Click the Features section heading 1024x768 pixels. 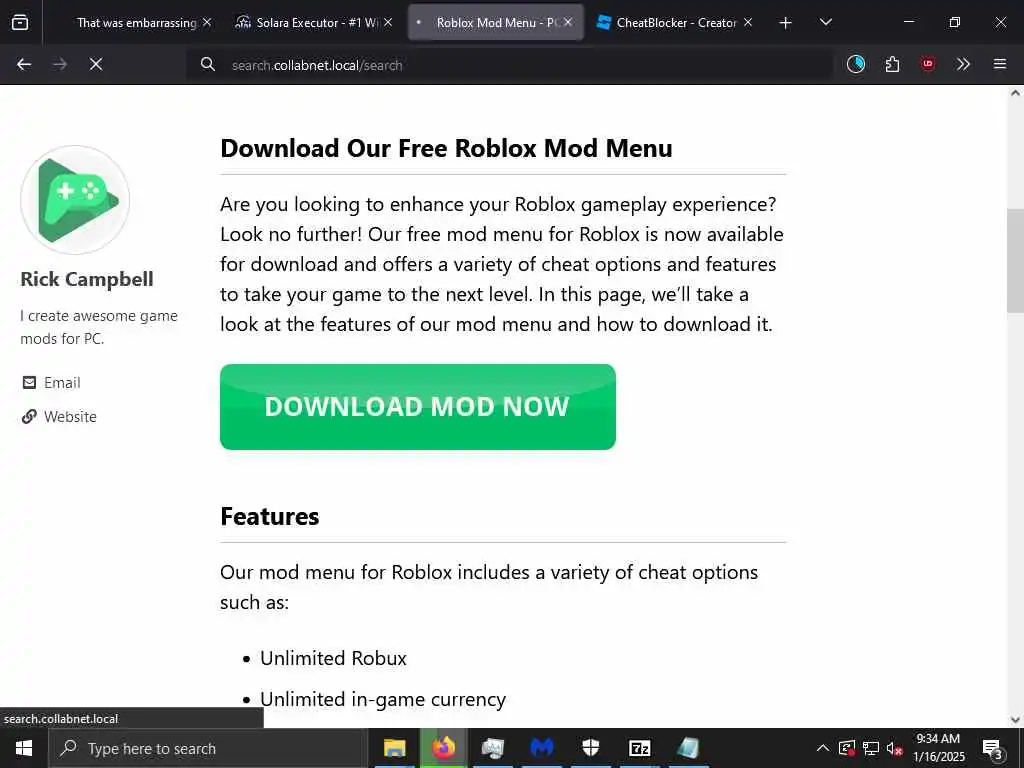(270, 517)
